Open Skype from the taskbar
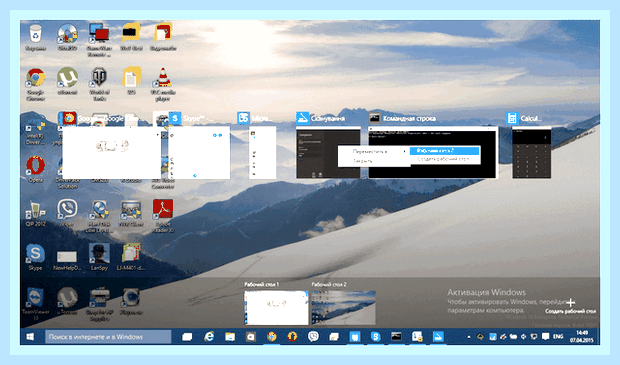 376,337
